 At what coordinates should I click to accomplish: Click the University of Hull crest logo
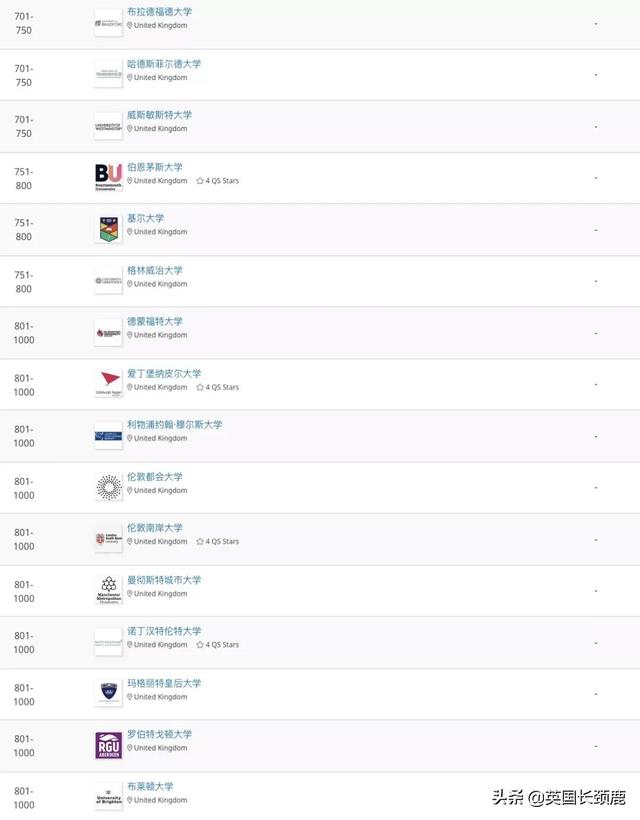[108, 229]
